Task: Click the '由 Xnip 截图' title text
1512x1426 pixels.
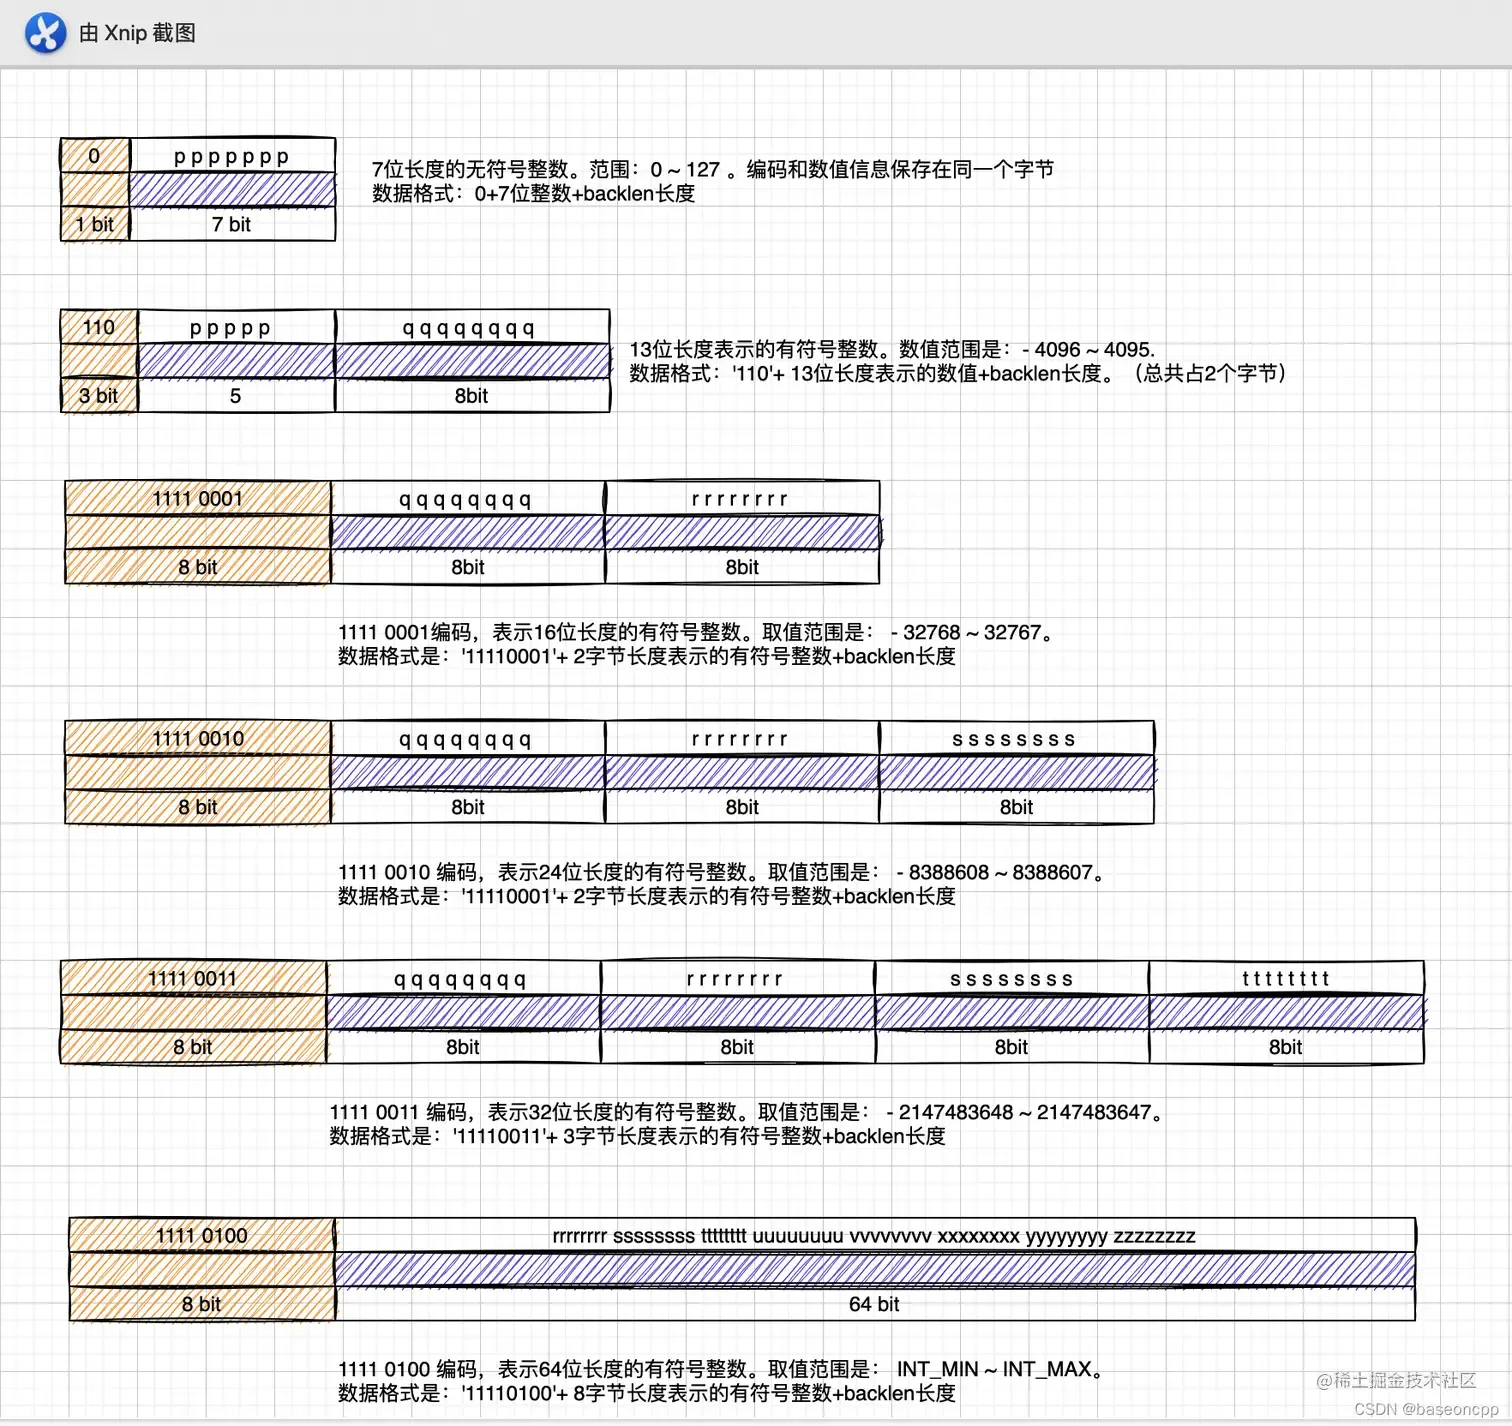Action: (x=137, y=33)
